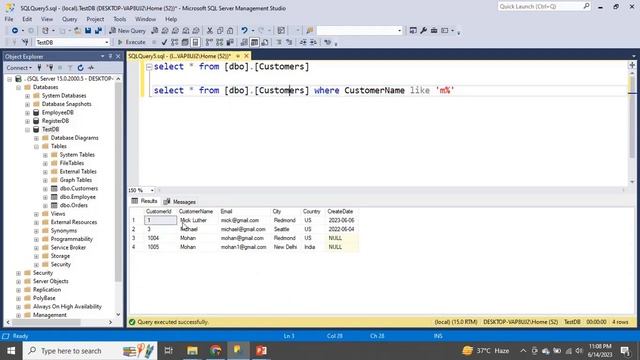Open Chrome from the Windows taskbar
This screenshot has height=360, width=640.
[216, 351]
